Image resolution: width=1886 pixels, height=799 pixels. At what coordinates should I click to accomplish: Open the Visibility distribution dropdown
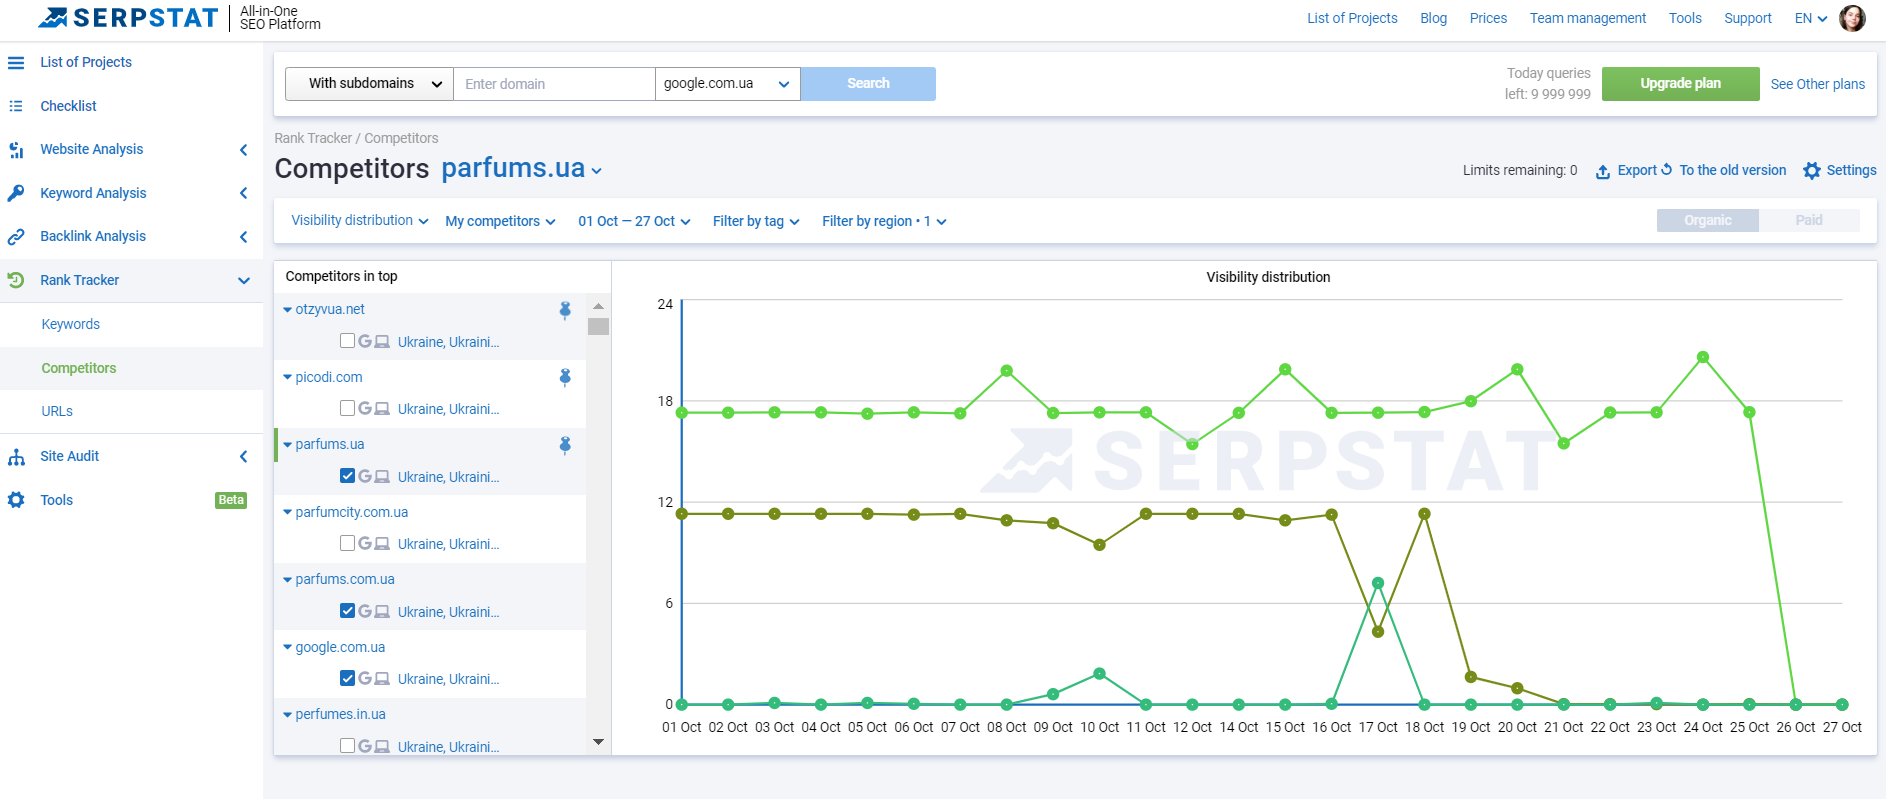click(x=360, y=221)
